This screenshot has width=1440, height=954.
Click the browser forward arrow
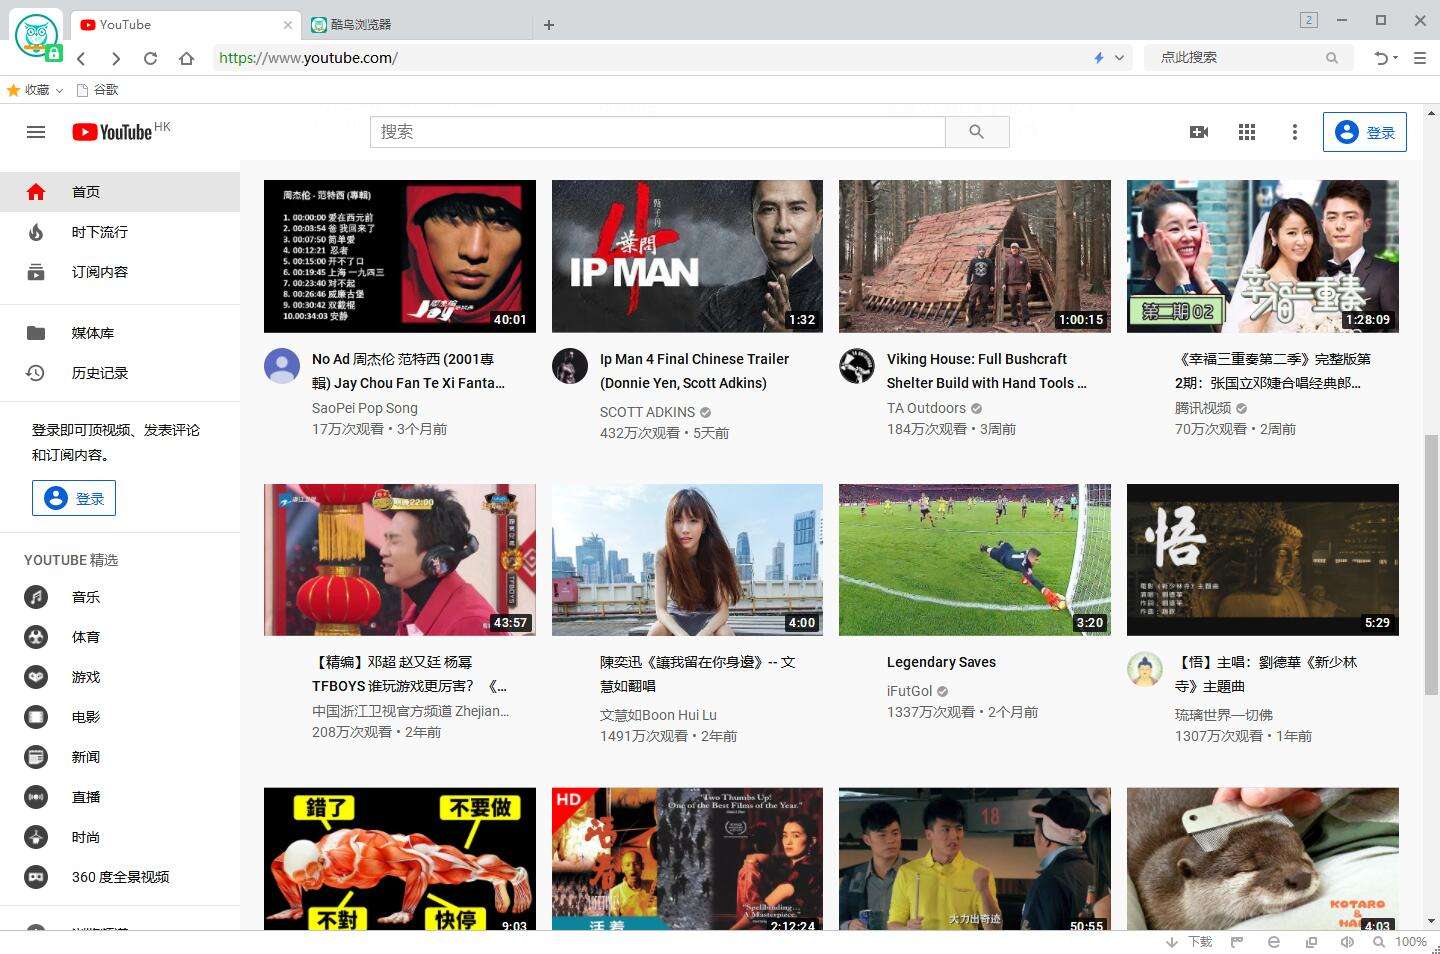coord(116,58)
